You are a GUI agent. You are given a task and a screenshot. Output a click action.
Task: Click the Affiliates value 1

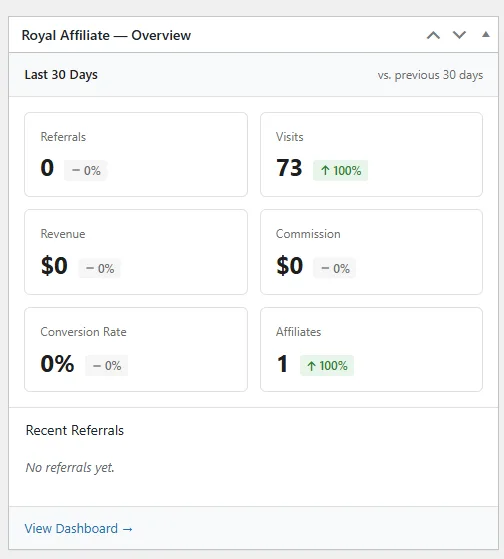282,364
